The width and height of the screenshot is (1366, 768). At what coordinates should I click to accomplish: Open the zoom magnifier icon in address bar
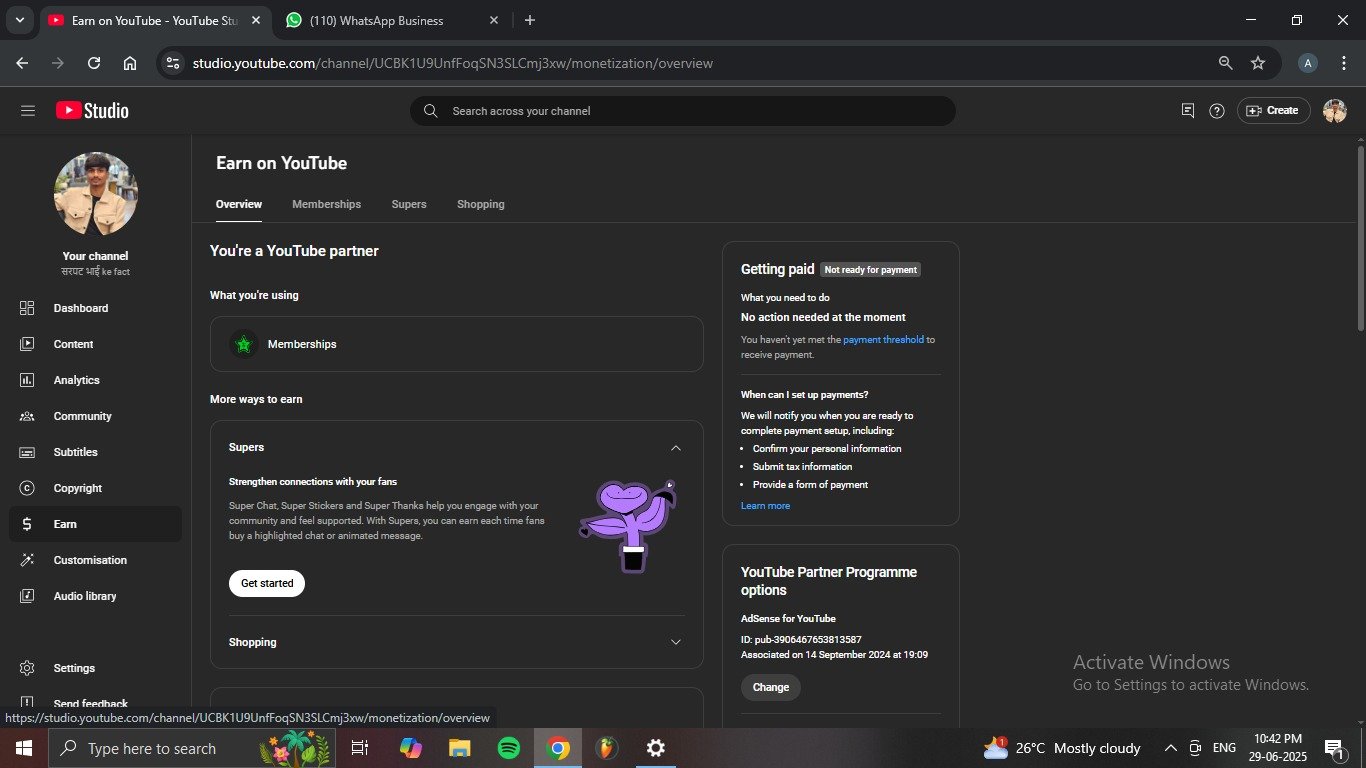[x=1225, y=63]
